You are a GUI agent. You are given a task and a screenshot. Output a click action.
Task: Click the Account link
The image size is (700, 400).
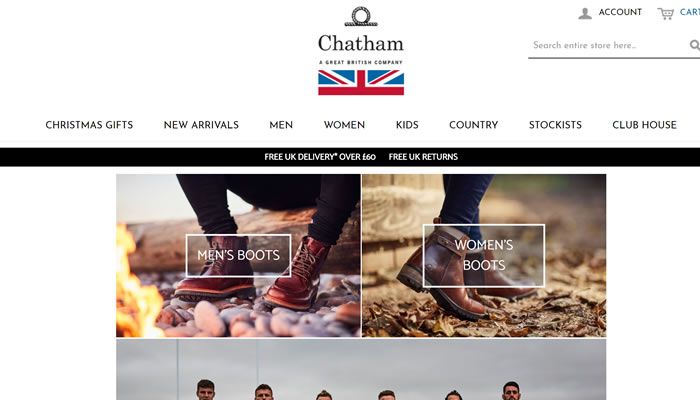click(620, 12)
